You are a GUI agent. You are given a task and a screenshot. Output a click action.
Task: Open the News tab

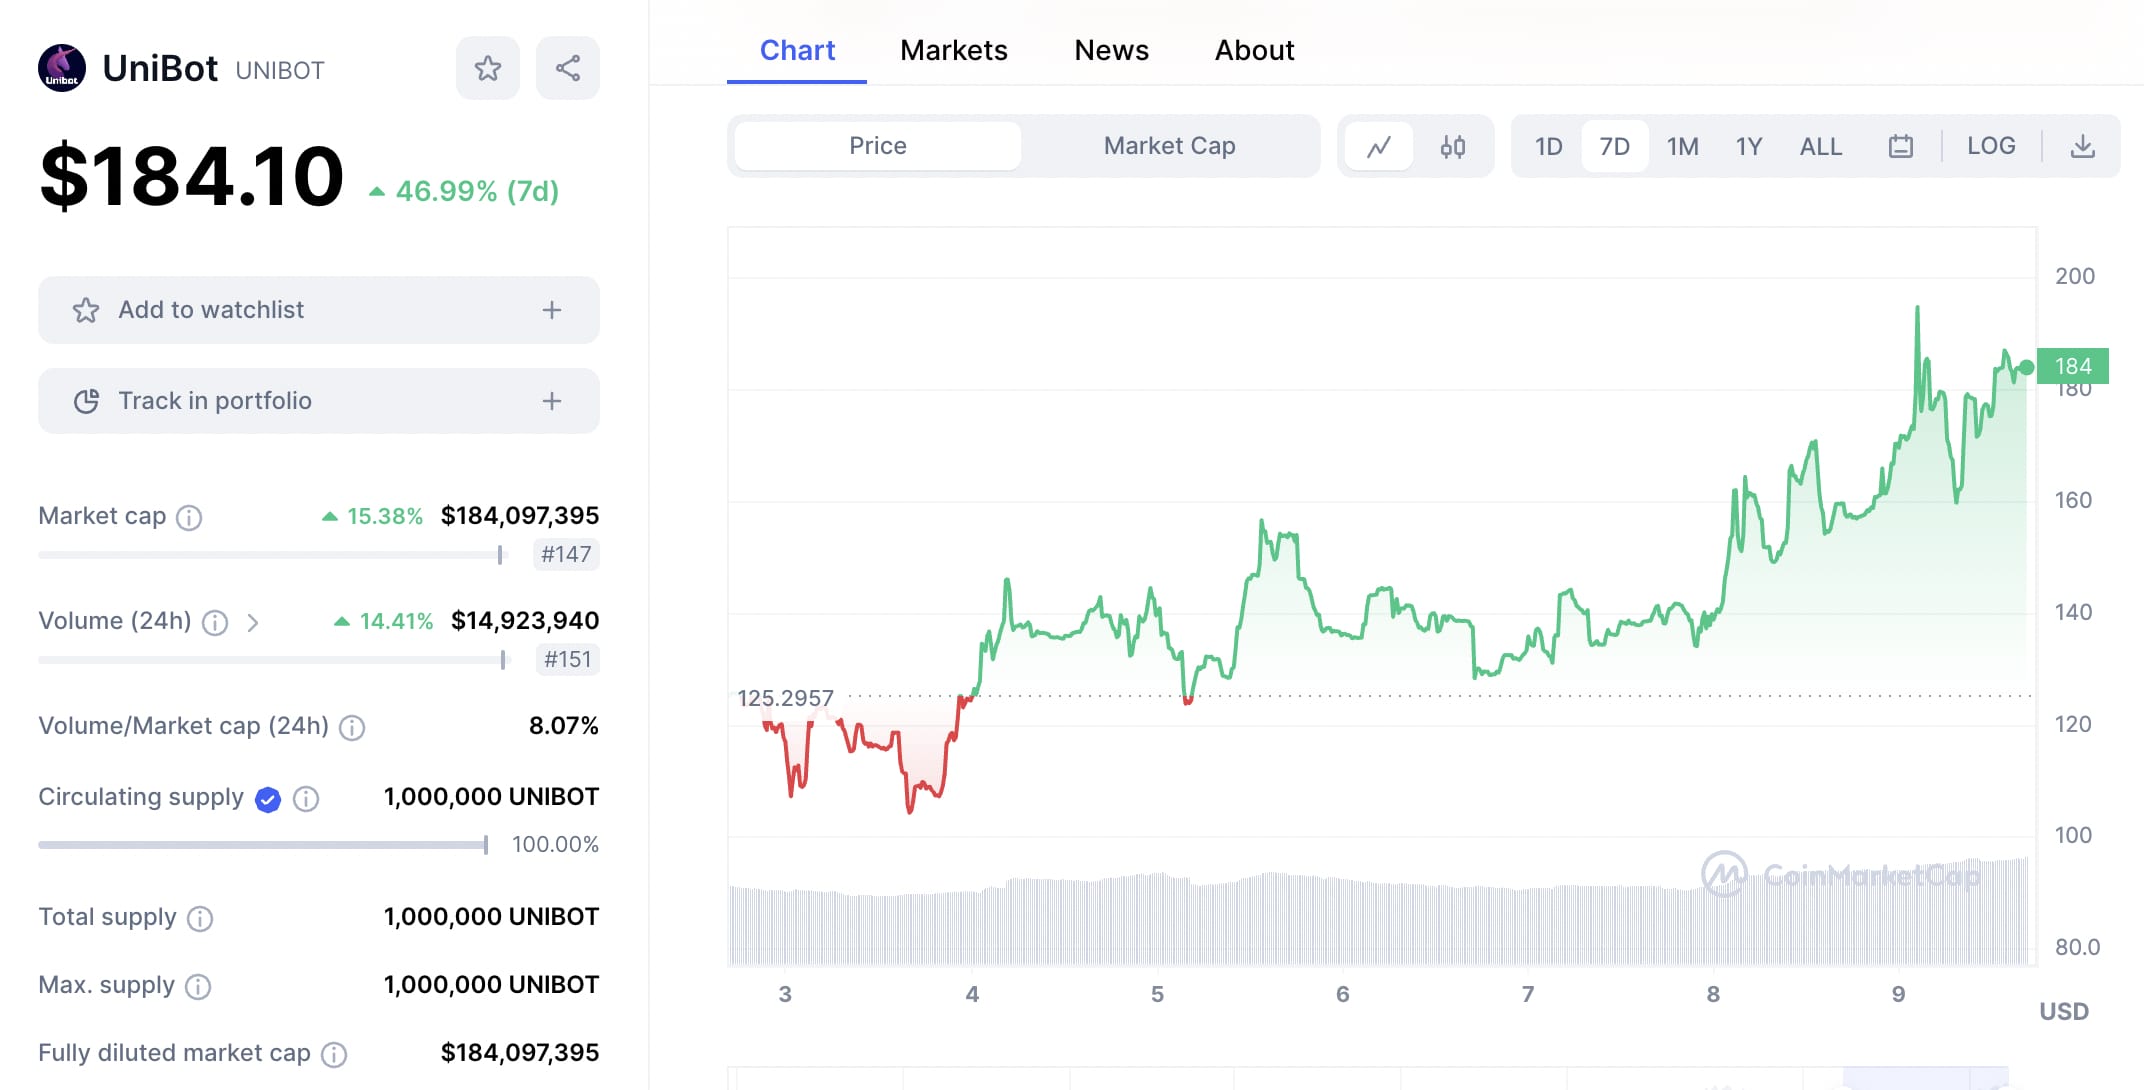[1111, 50]
